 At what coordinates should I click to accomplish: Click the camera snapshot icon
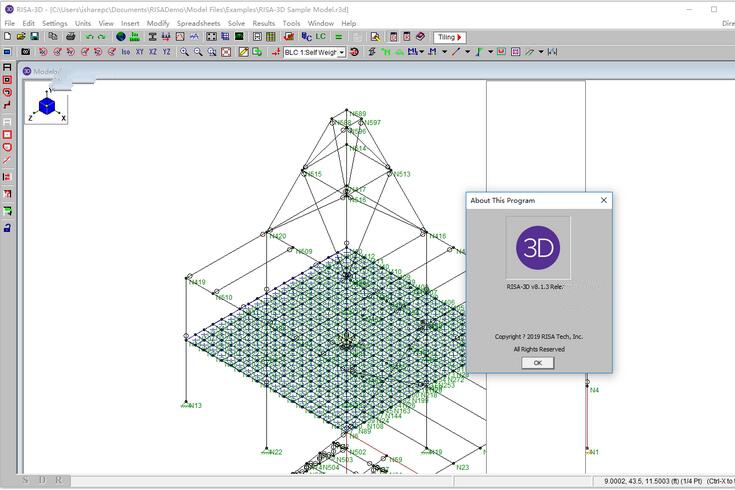point(26,52)
